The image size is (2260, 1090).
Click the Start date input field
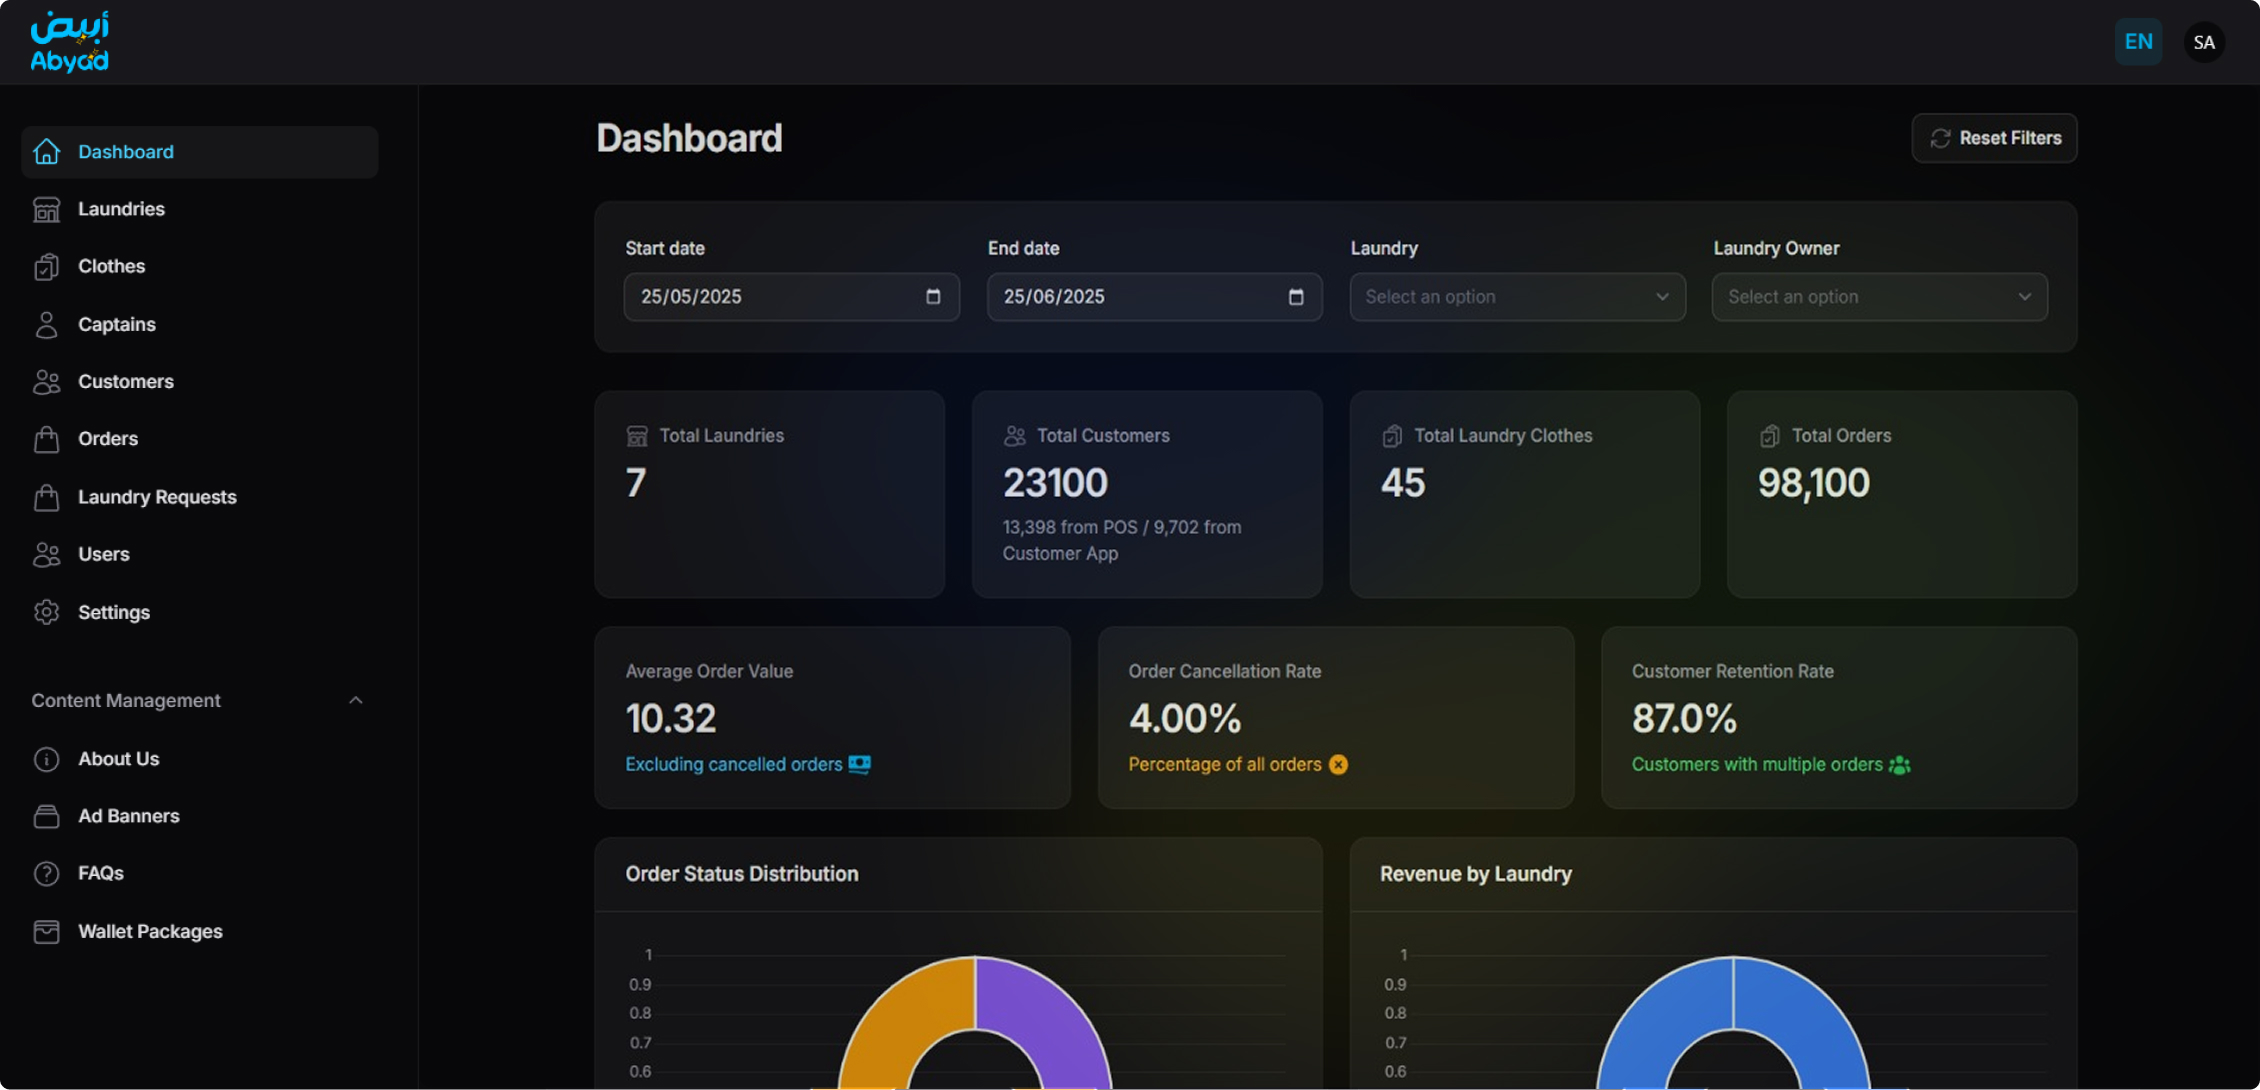(791, 297)
